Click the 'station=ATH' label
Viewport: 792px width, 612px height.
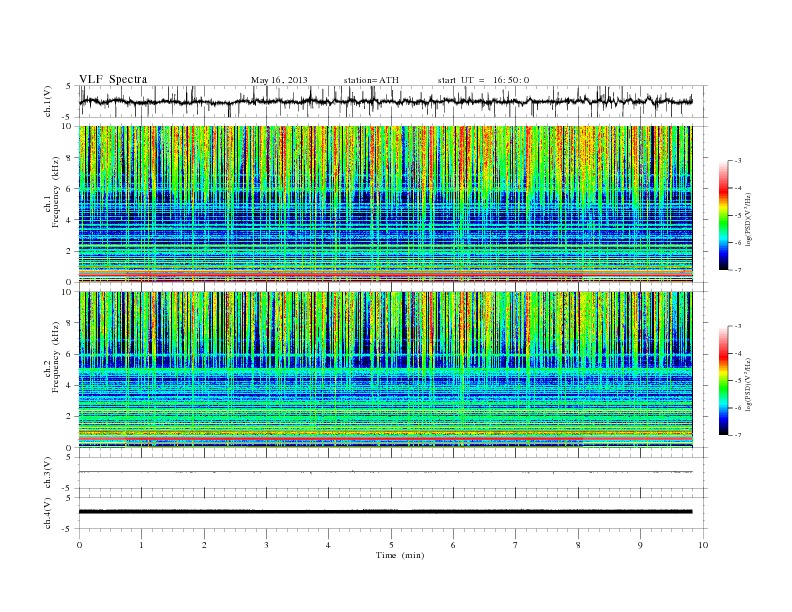[371, 80]
